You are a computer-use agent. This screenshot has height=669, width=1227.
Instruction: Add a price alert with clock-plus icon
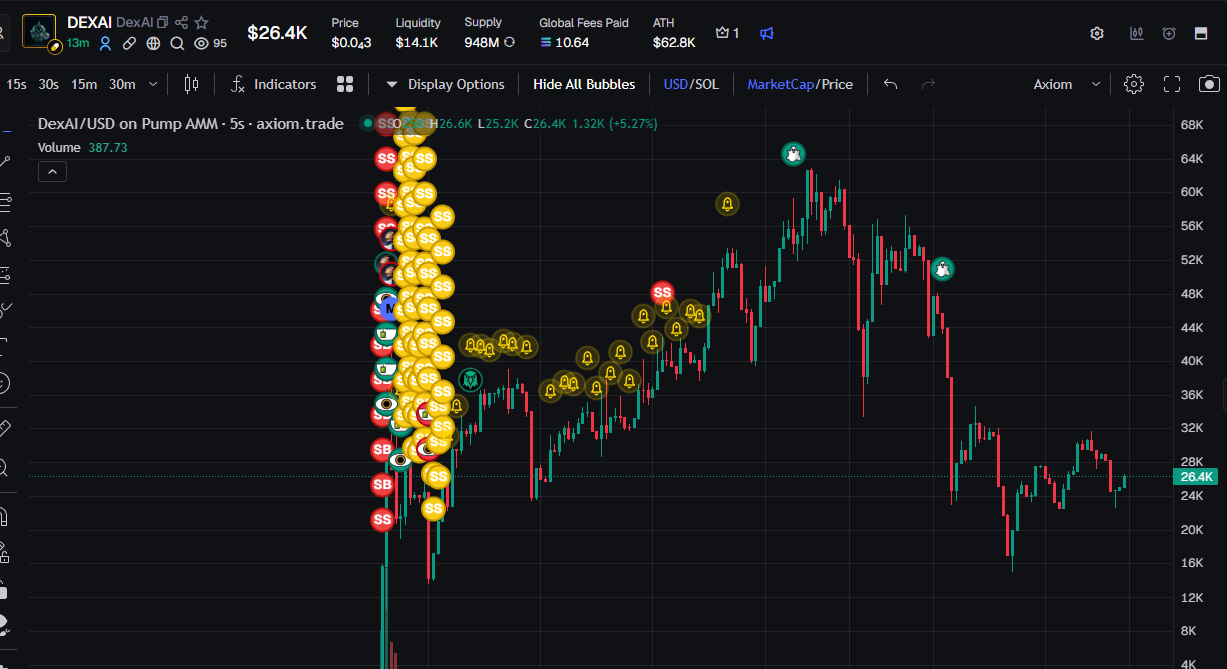1169,33
